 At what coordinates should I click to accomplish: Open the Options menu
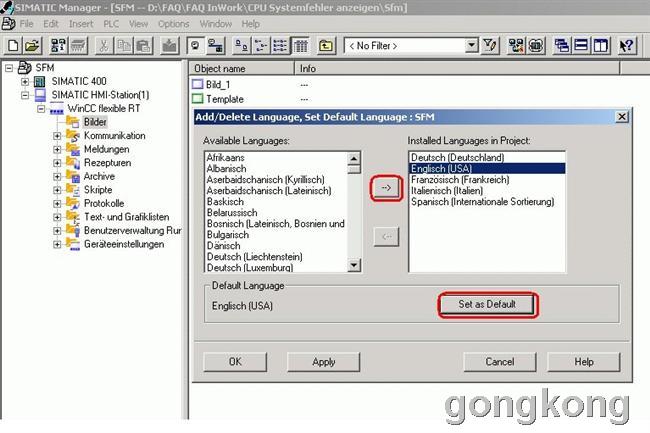click(173, 24)
